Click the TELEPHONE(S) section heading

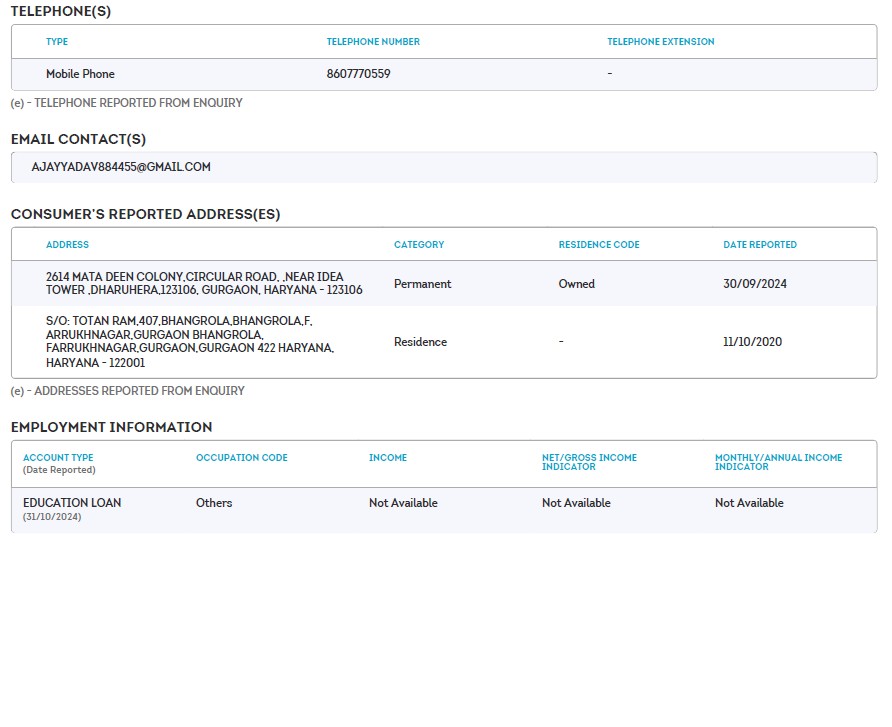(x=61, y=11)
